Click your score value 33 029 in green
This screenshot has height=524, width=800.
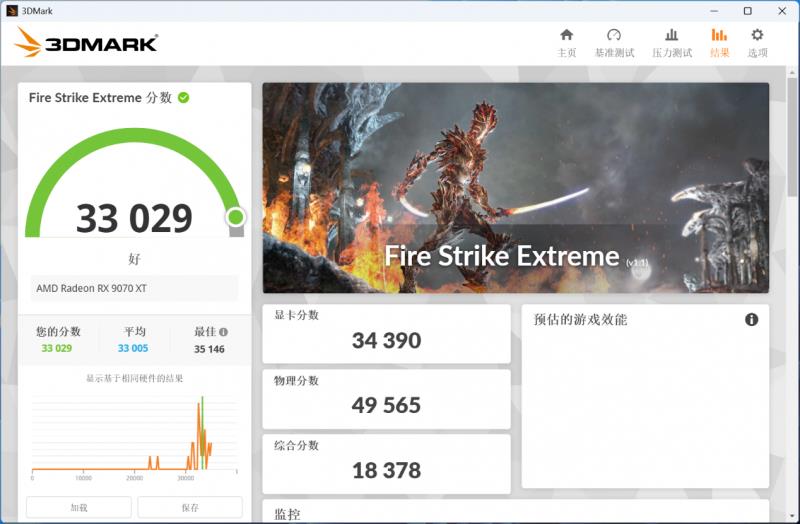(x=57, y=348)
